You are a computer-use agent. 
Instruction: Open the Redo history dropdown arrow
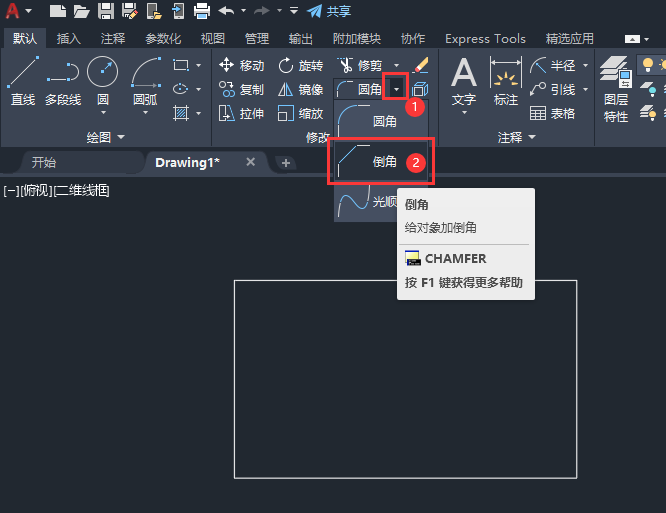point(279,11)
